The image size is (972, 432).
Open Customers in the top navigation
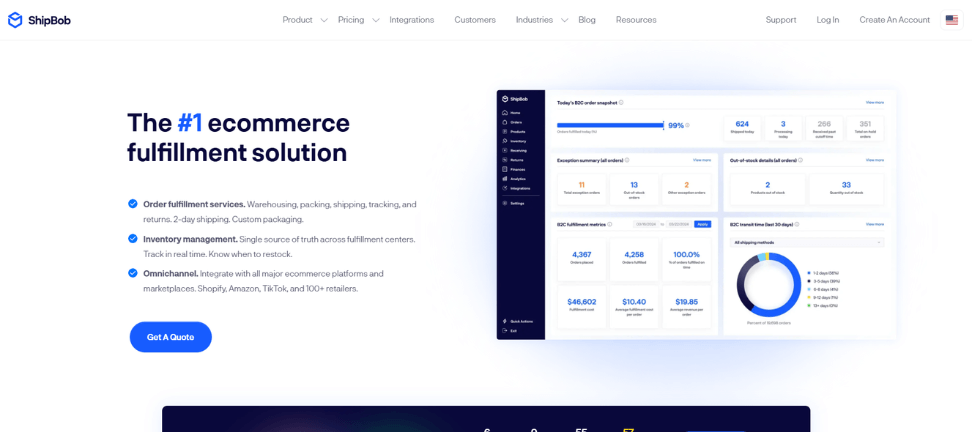[475, 20]
